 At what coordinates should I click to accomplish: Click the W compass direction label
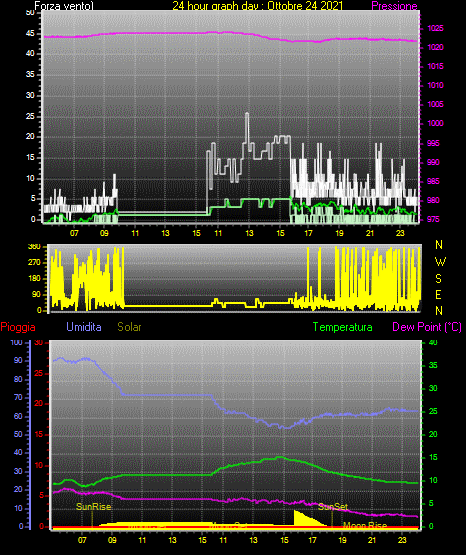click(x=440, y=262)
